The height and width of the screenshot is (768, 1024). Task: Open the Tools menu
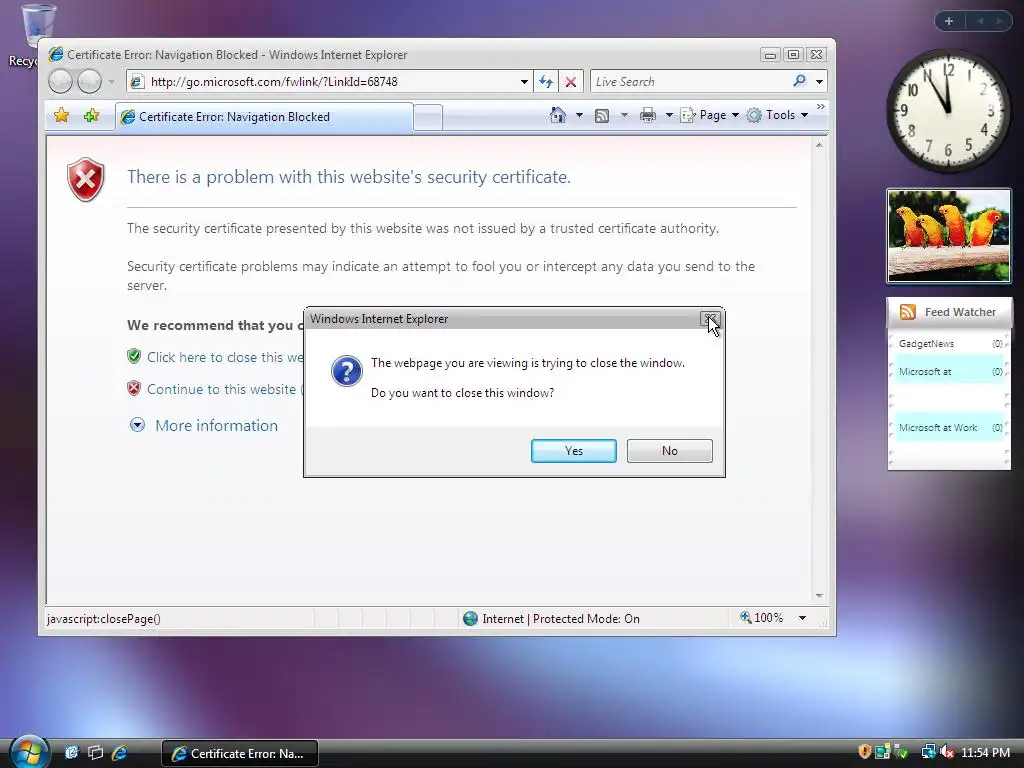(x=778, y=115)
